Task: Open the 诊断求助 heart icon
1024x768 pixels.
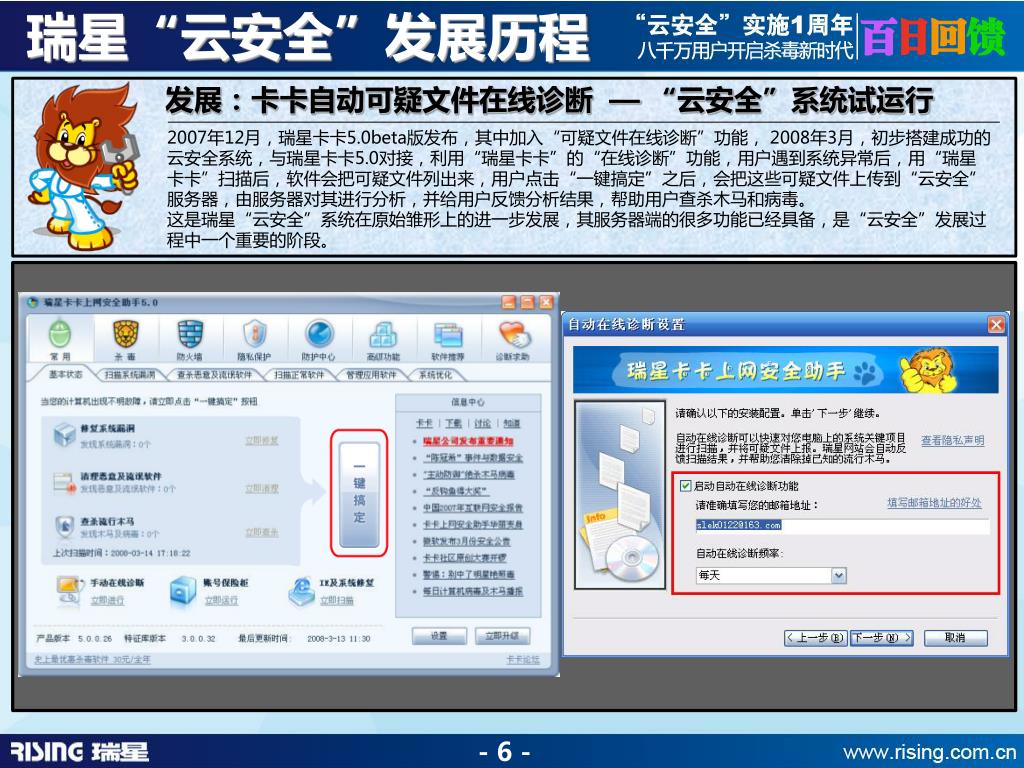Action: tap(513, 334)
